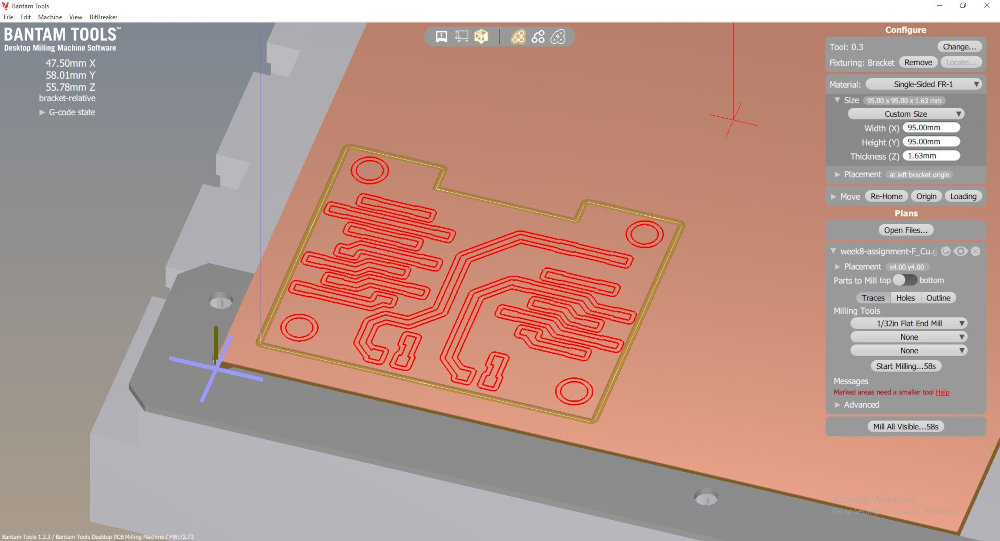Open the View menu

pos(75,17)
